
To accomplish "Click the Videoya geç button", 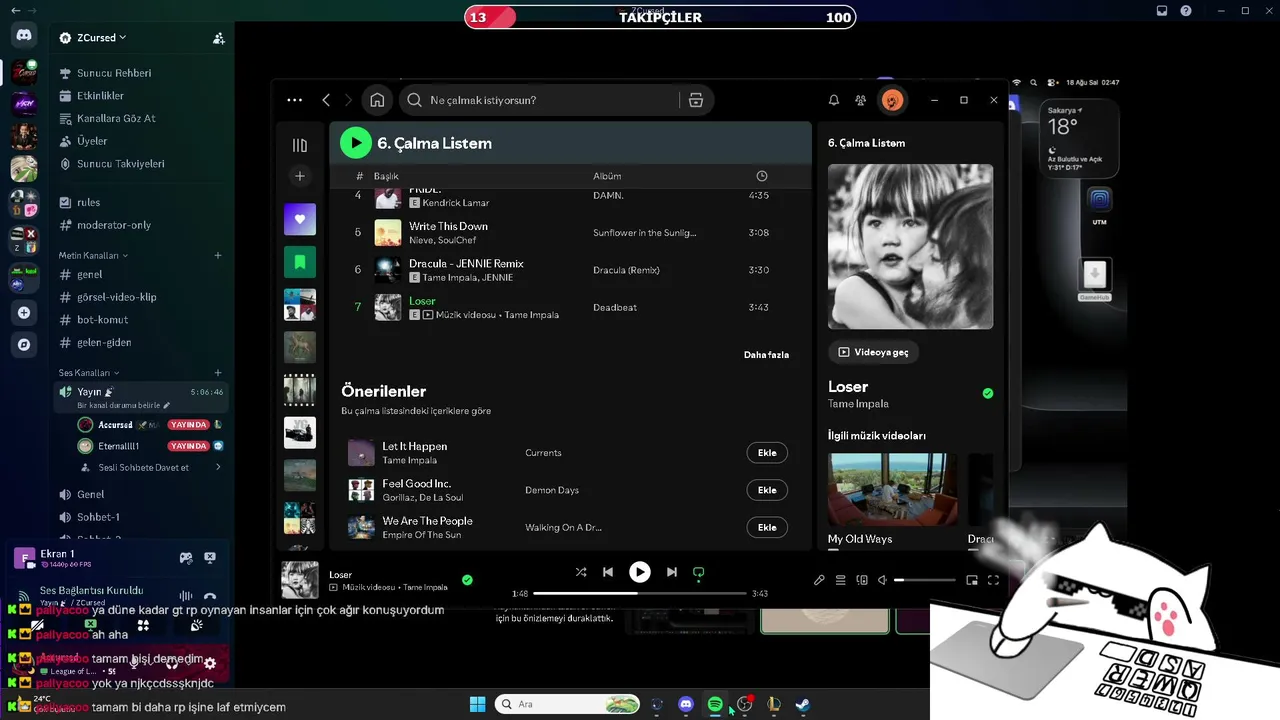I will pos(874,352).
